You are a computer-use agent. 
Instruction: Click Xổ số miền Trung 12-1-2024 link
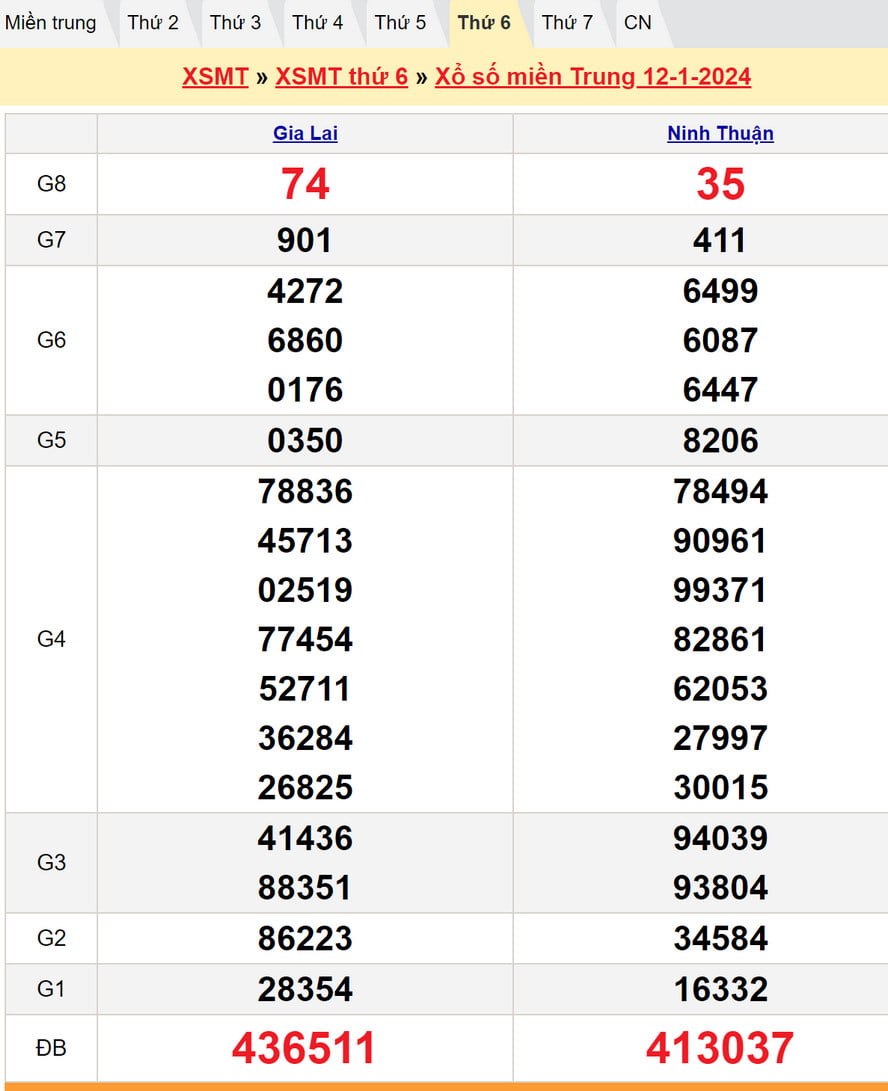click(593, 77)
